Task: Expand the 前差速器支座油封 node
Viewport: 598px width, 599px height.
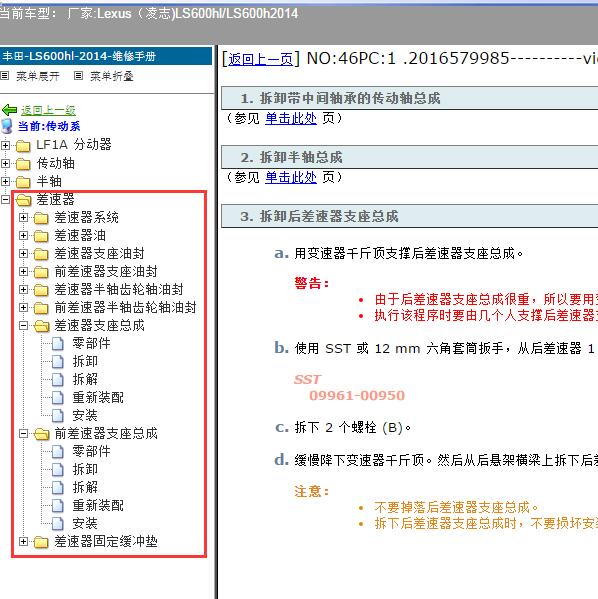Action: 23,271
